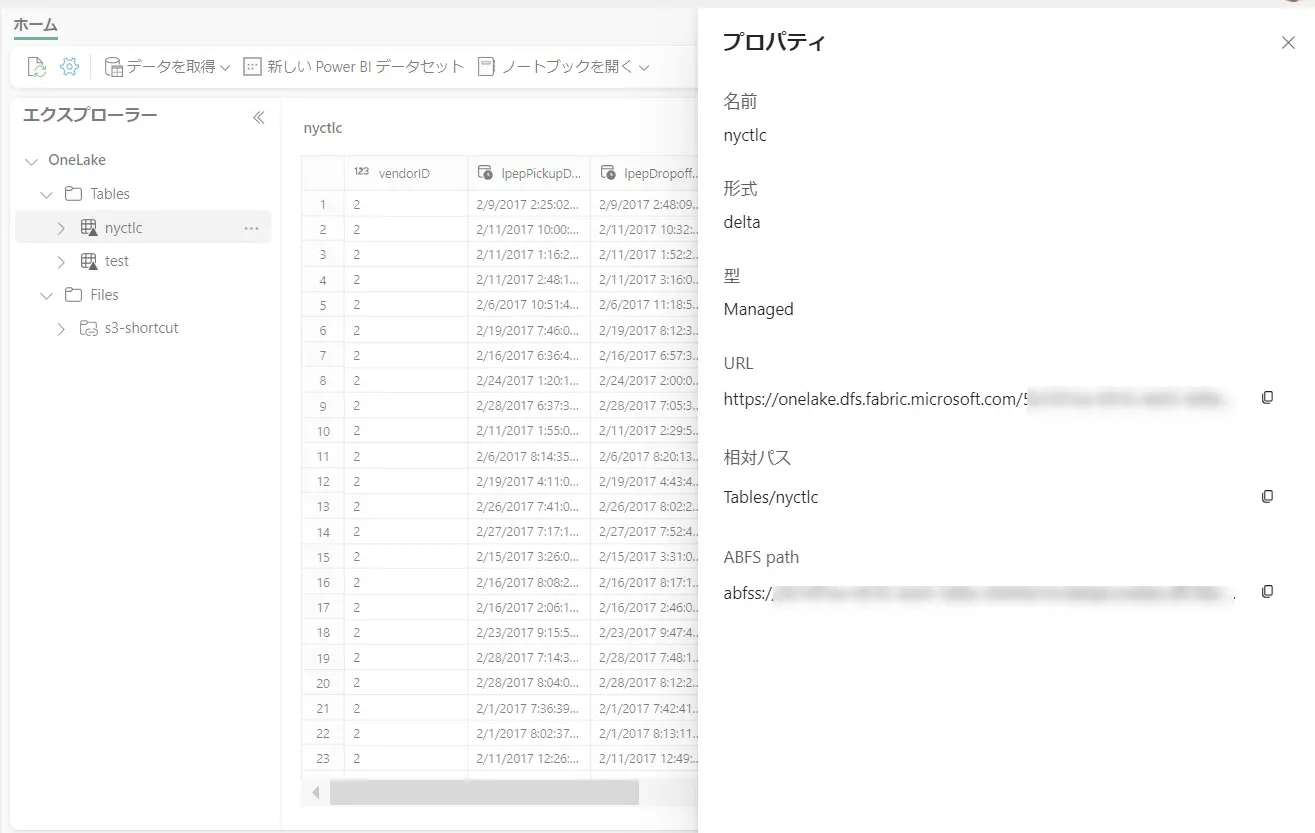The height and width of the screenshot is (833, 1315).
Task: Open the ノートブックを開く dropdown
Action: point(564,67)
